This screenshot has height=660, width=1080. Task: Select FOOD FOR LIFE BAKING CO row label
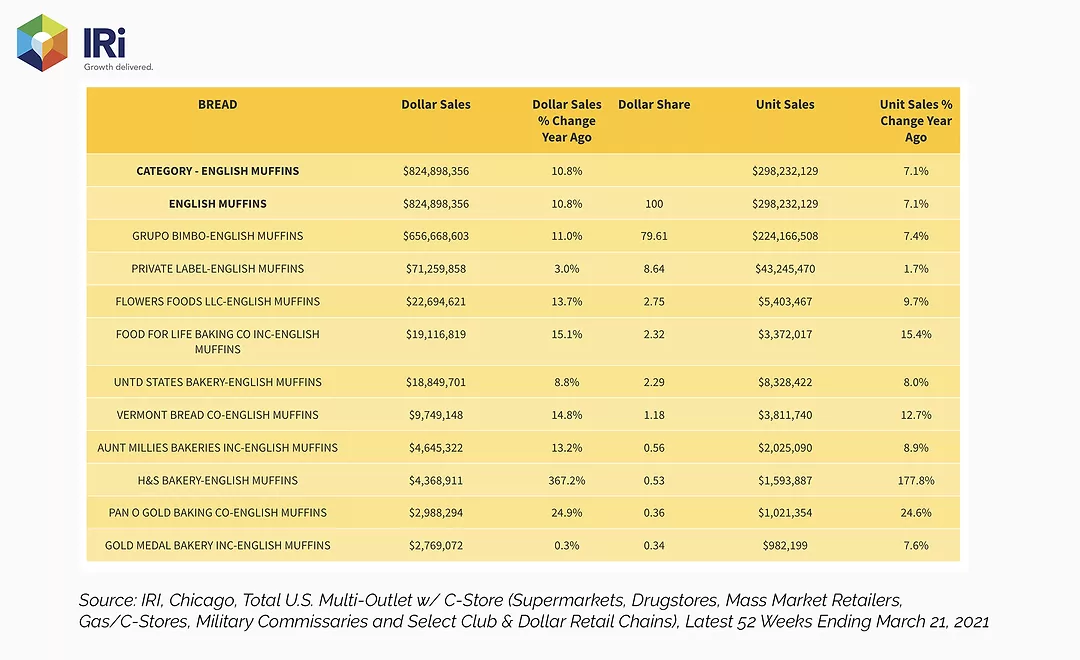click(218, 342)
